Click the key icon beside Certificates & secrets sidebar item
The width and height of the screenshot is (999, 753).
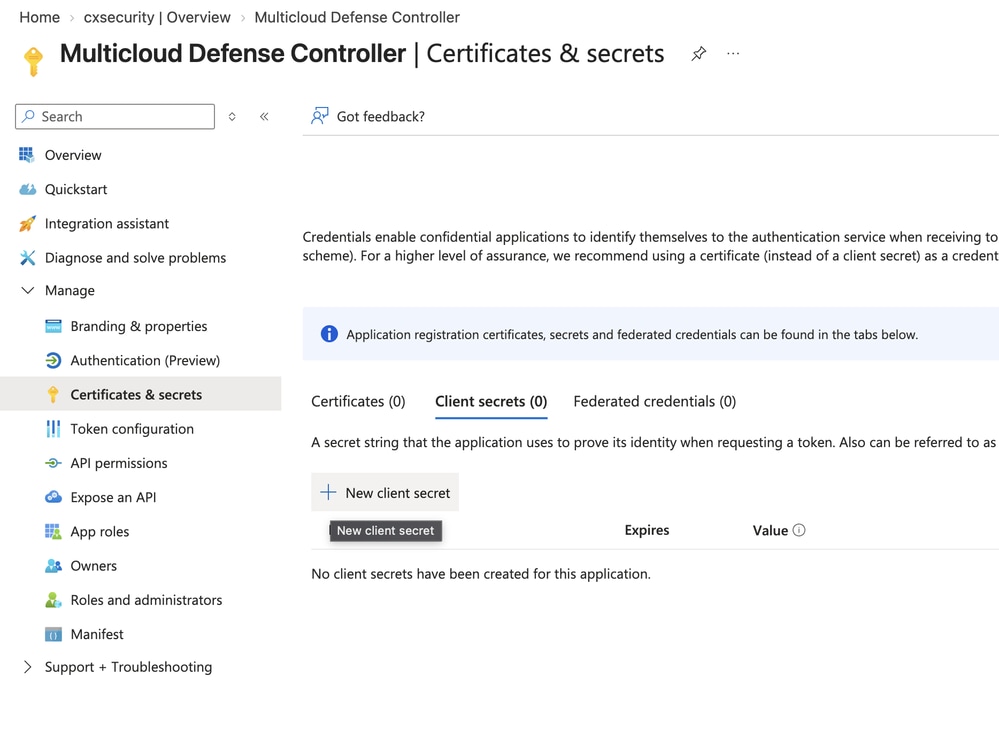(54, 395)
